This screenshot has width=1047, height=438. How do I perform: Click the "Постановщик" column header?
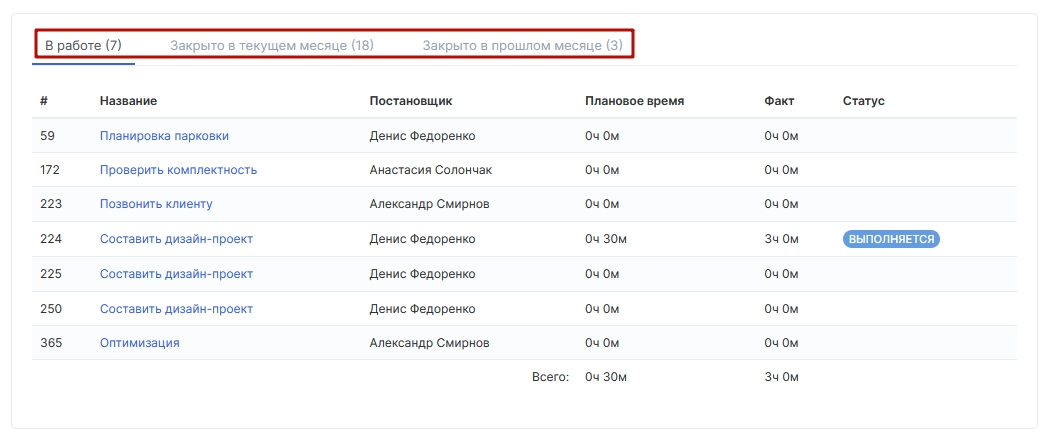(411, 101)
